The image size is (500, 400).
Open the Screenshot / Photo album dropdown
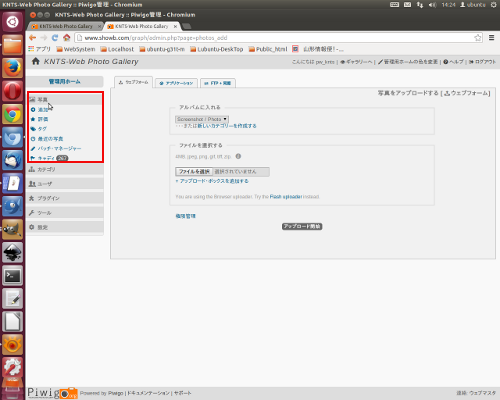202,119
